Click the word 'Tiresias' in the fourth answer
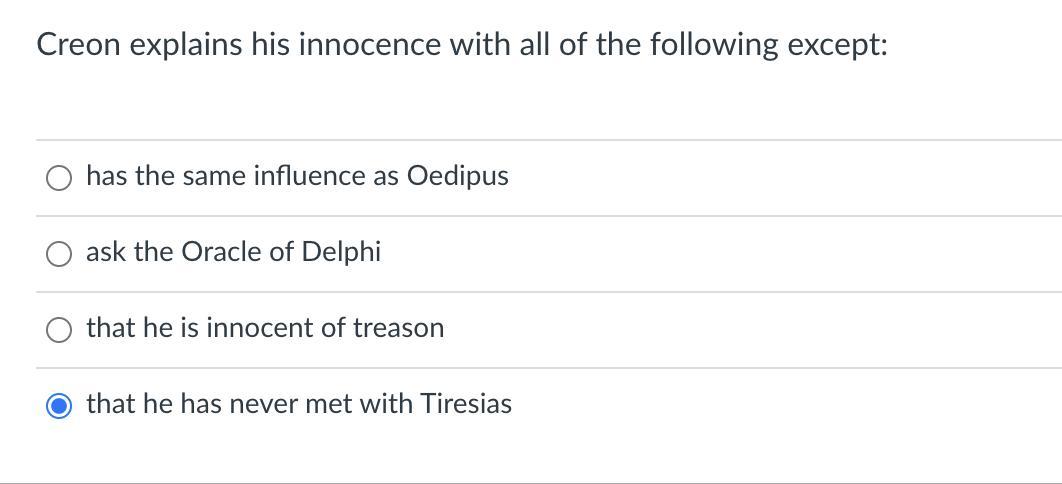 click(466, 404)
